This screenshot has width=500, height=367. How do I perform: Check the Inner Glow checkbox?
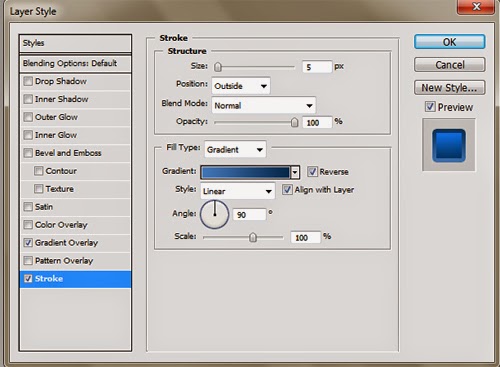click(x=28, y=135)
